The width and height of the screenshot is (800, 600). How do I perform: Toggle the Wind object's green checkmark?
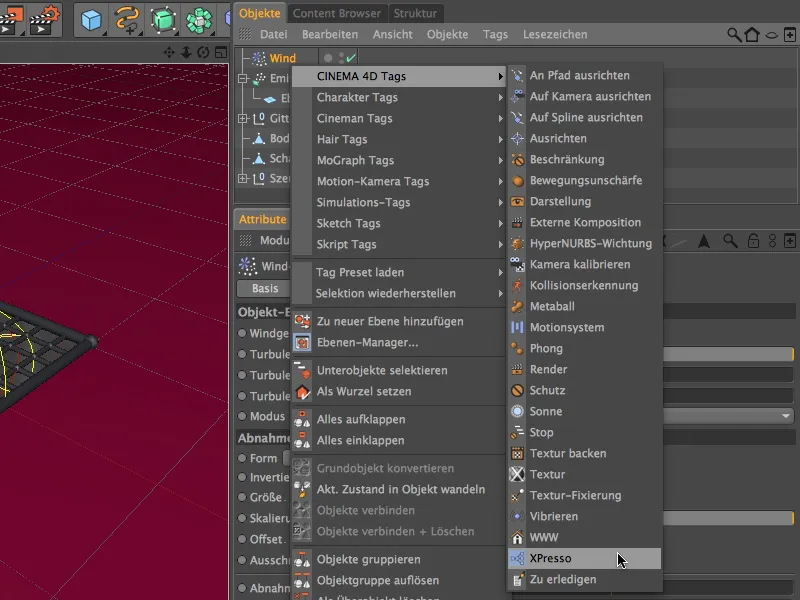351,58
